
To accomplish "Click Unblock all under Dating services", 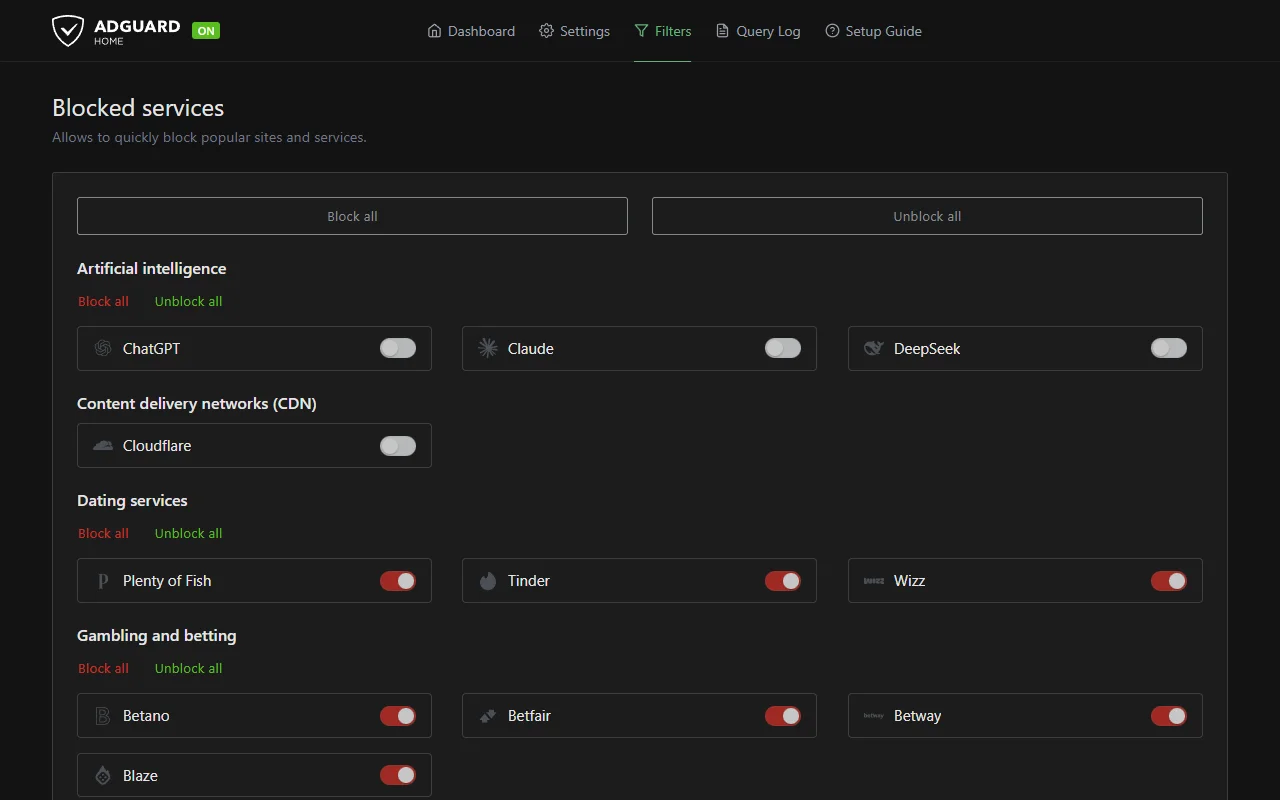I will (x=187, y=533).
